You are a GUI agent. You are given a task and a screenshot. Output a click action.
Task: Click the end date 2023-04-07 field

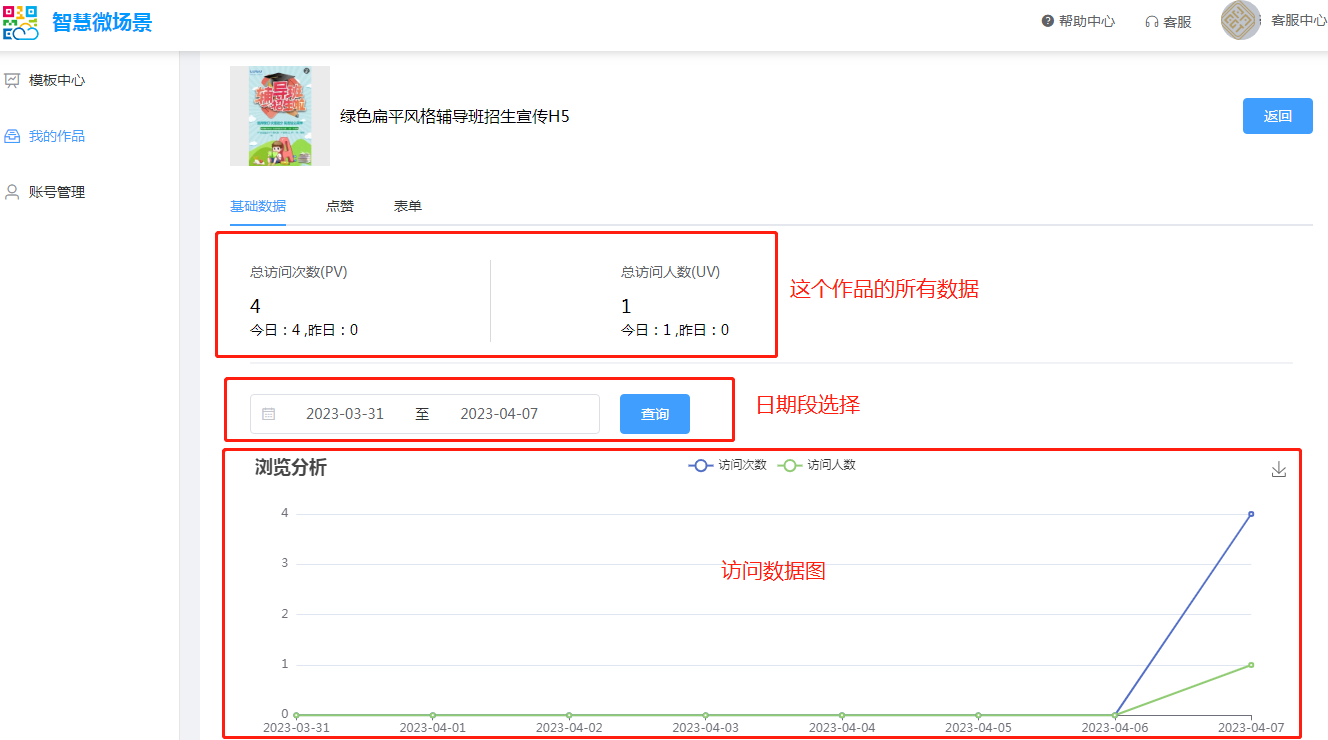pos(499,414)
